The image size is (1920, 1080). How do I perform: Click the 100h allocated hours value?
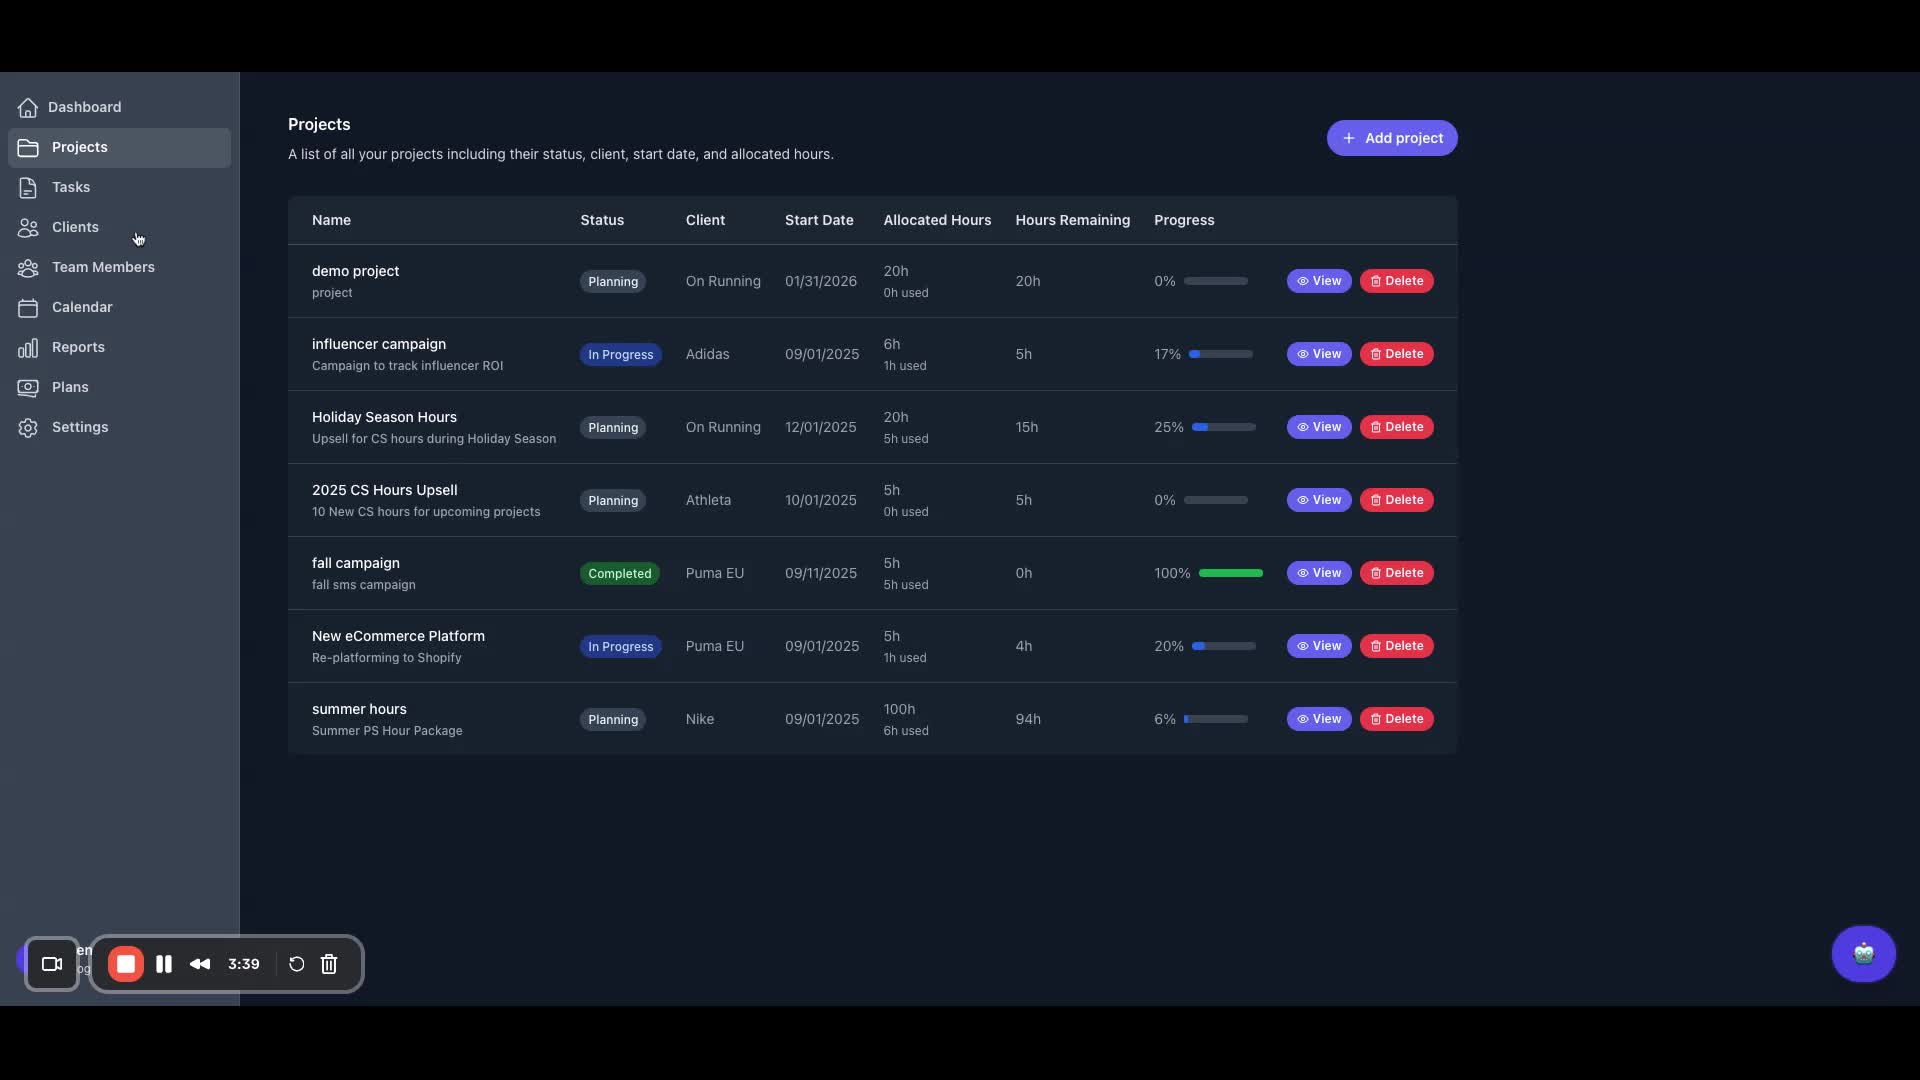(899, 709)
